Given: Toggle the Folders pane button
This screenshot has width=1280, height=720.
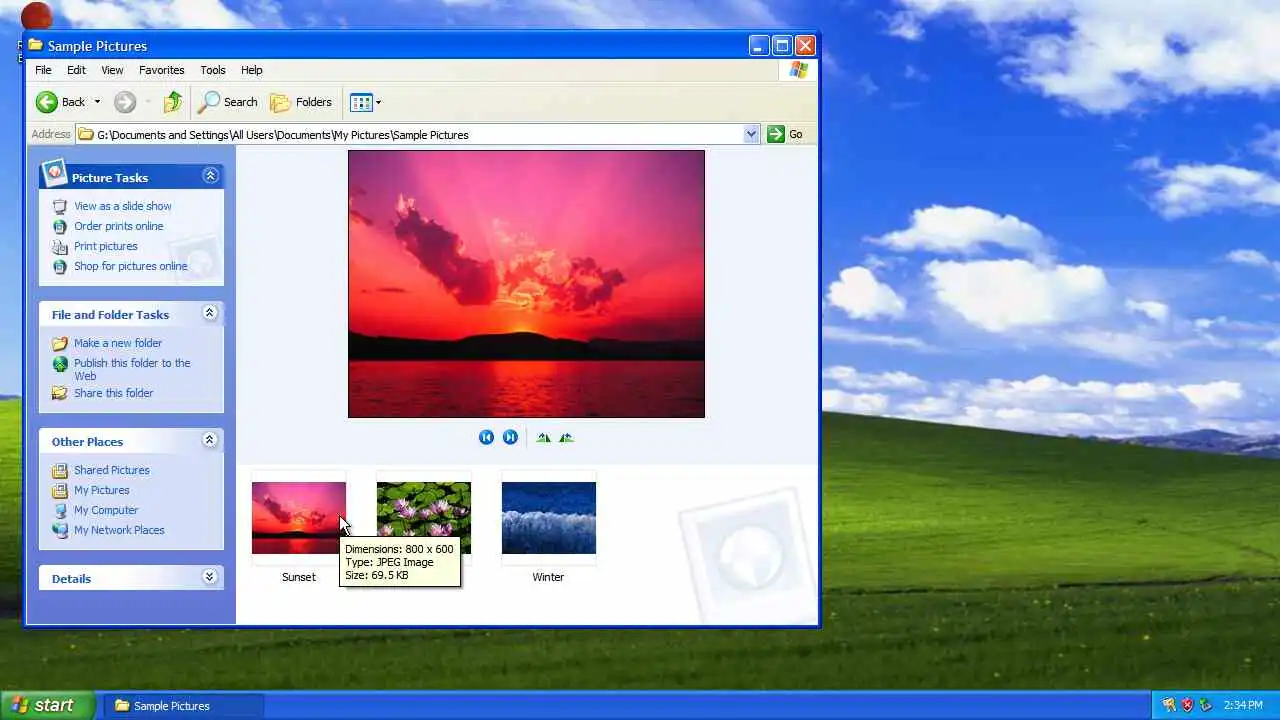Looking at the screenshot, I should 301,102.
